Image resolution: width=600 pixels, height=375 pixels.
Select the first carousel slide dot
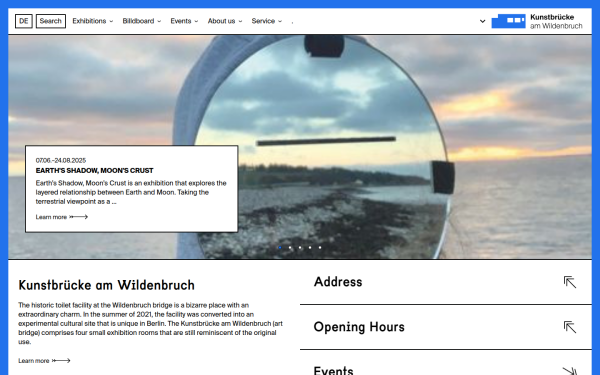click(x=280, y=247)
